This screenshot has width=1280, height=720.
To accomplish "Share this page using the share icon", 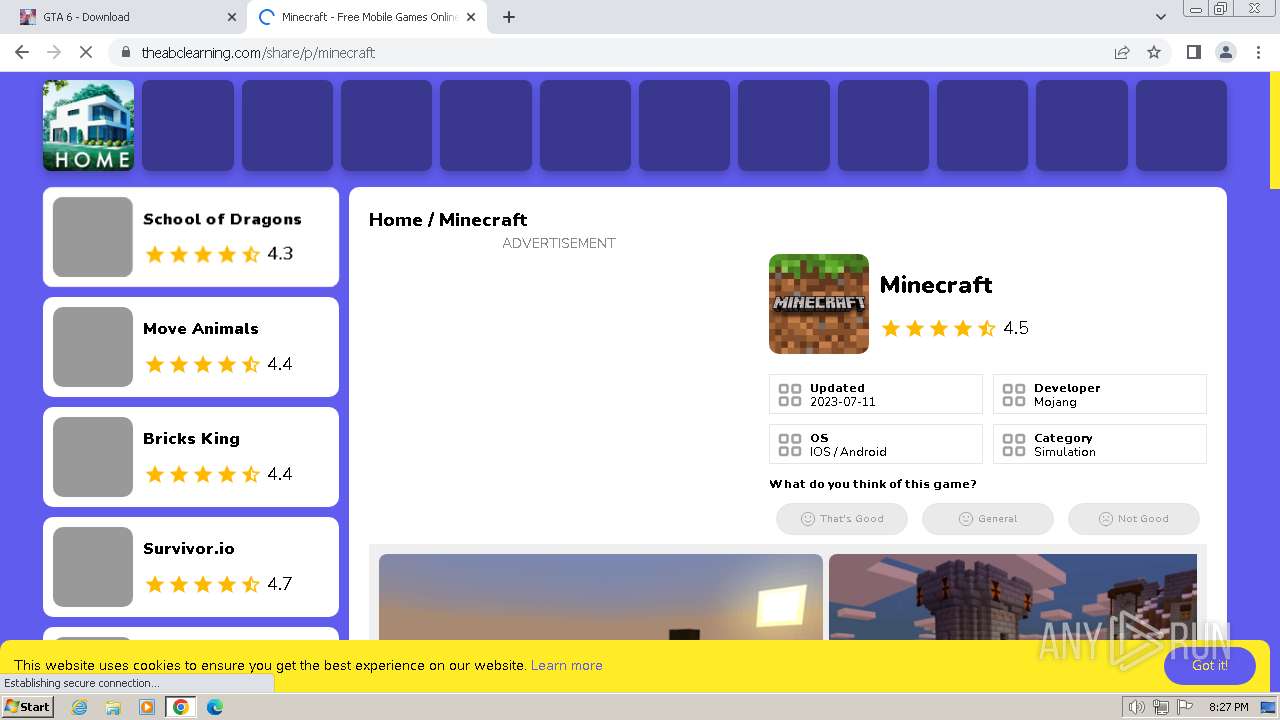I will pyautogui.click(x=1122, y=52).
